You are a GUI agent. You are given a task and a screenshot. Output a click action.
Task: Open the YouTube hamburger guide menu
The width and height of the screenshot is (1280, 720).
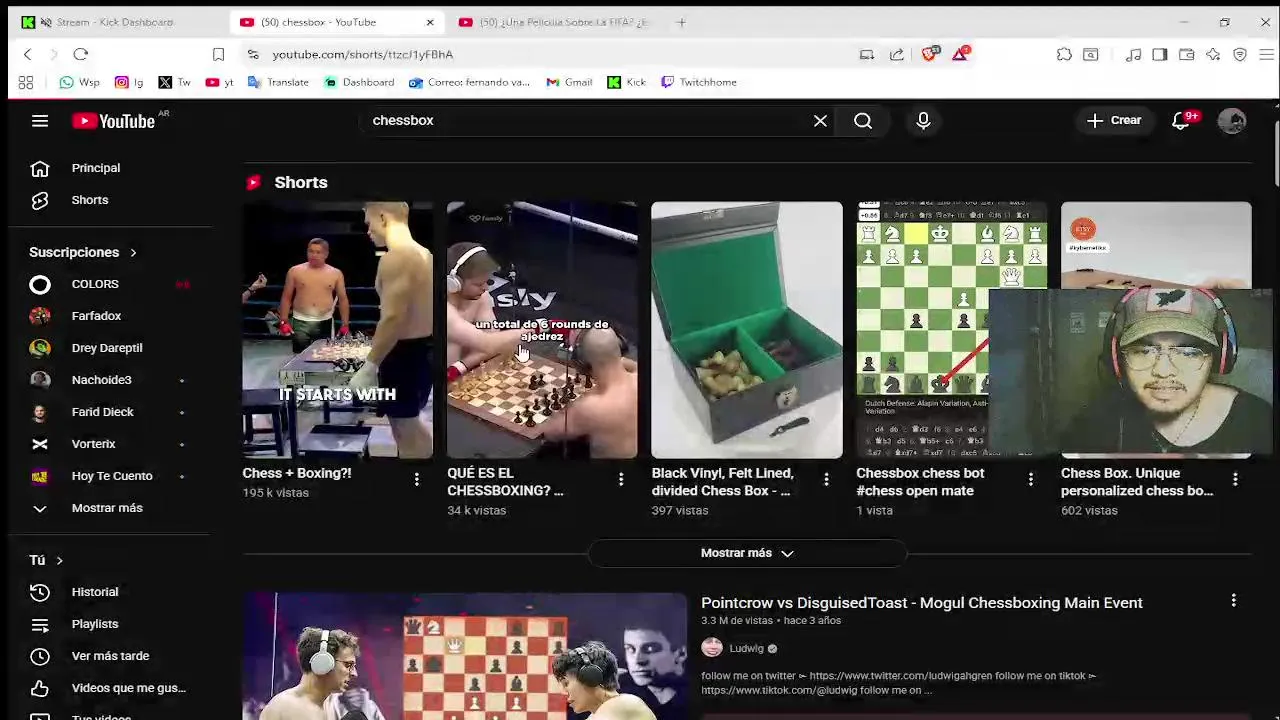point(40,121)
